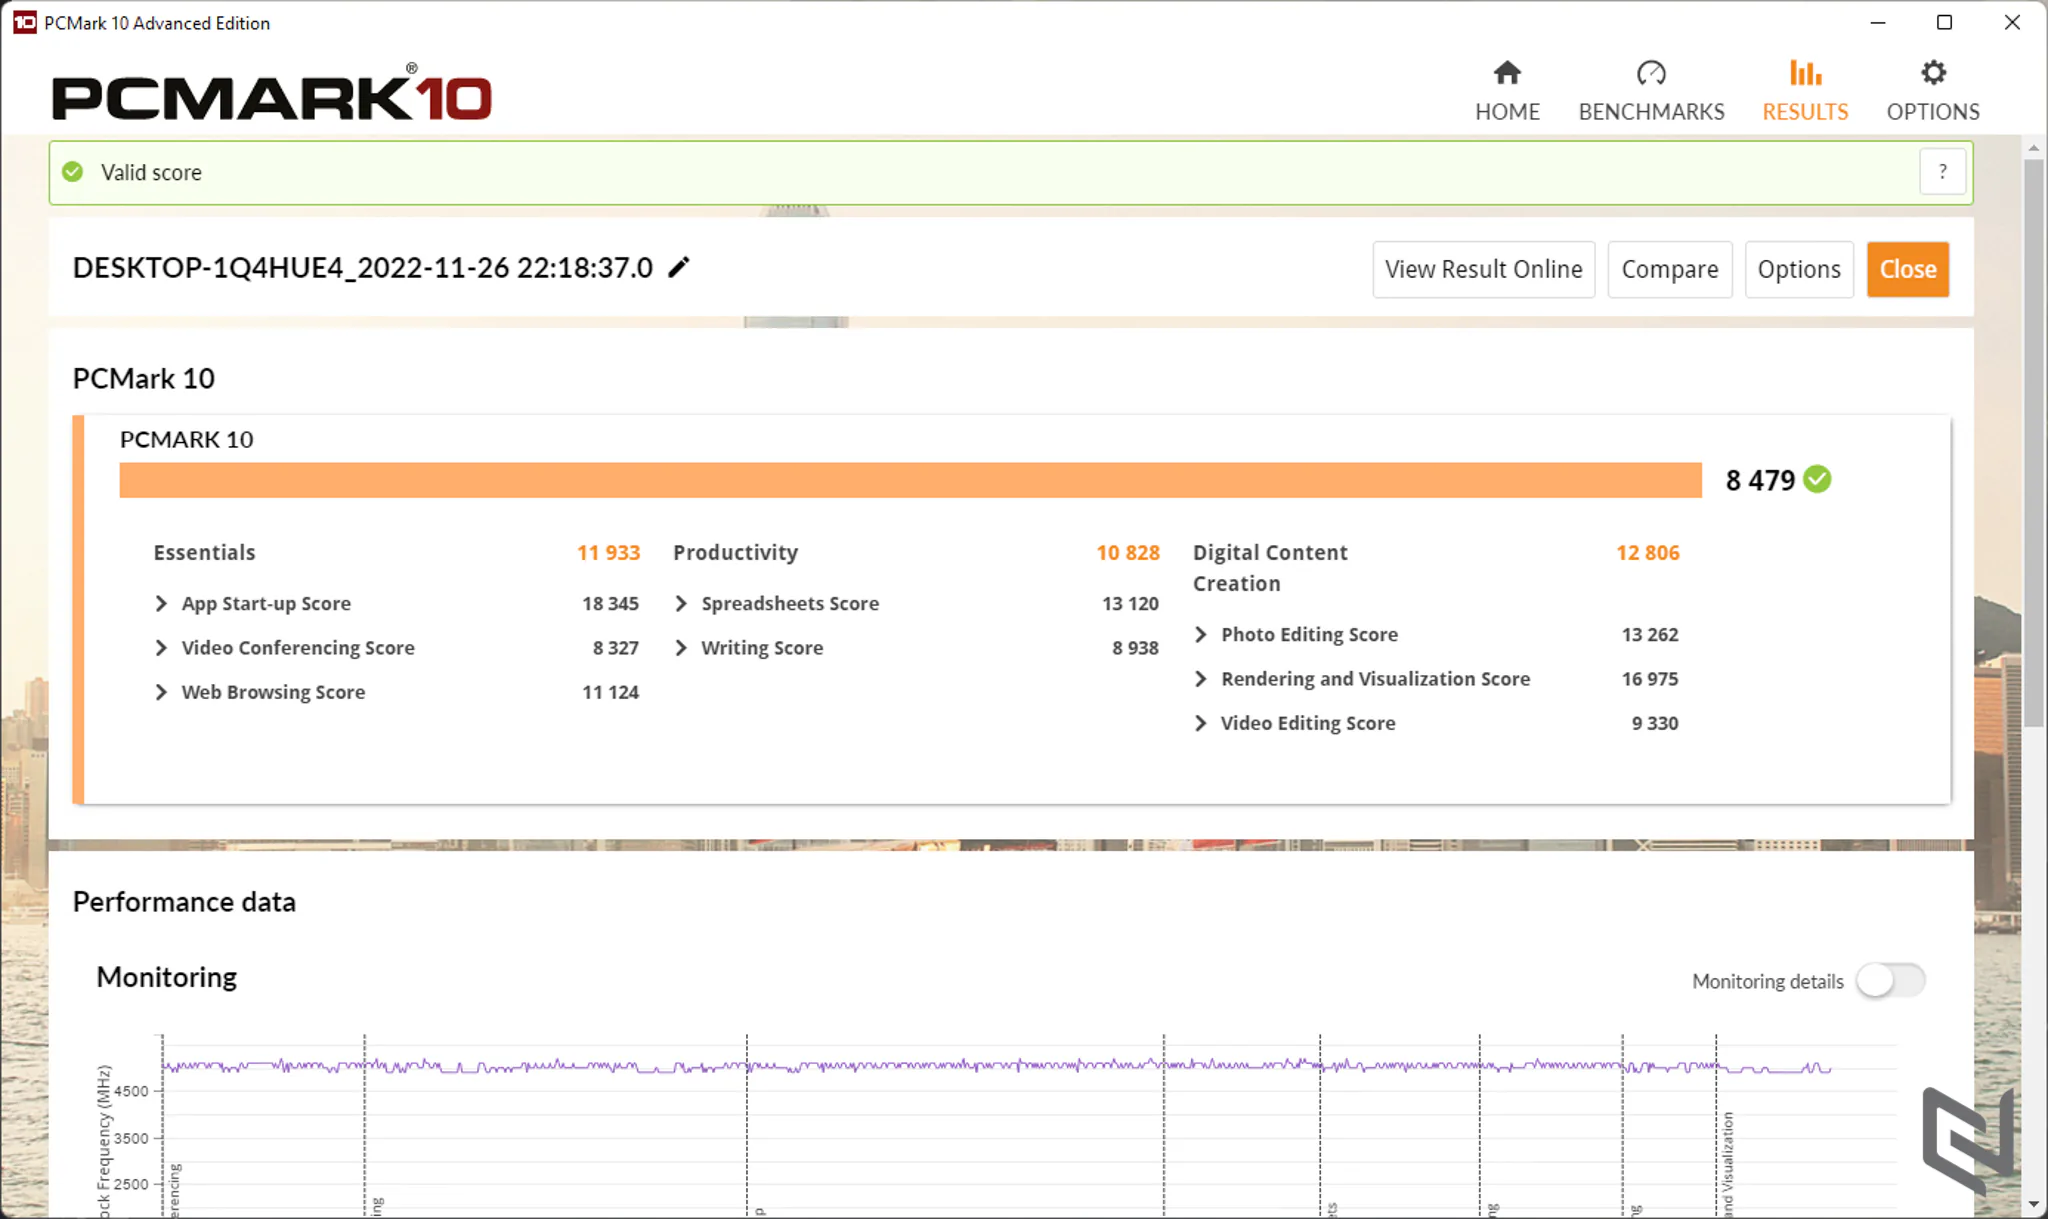The image size is (2048, 1219).
Task: Click the Rendering and Visualization value 16 975
Action: [1650, 679]
